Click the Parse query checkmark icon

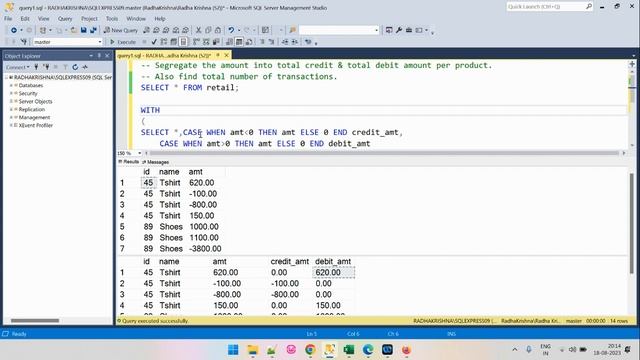pos(154,42)
